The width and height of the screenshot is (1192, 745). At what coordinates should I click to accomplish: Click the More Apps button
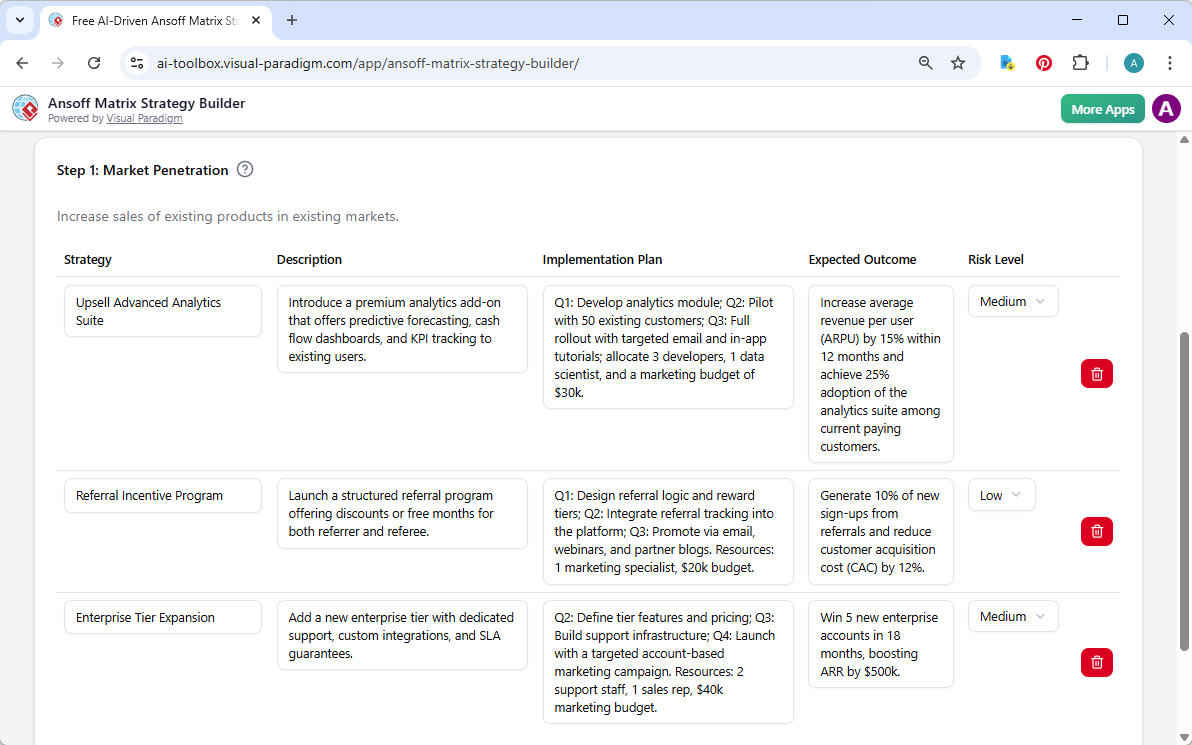click(1102, 108)
